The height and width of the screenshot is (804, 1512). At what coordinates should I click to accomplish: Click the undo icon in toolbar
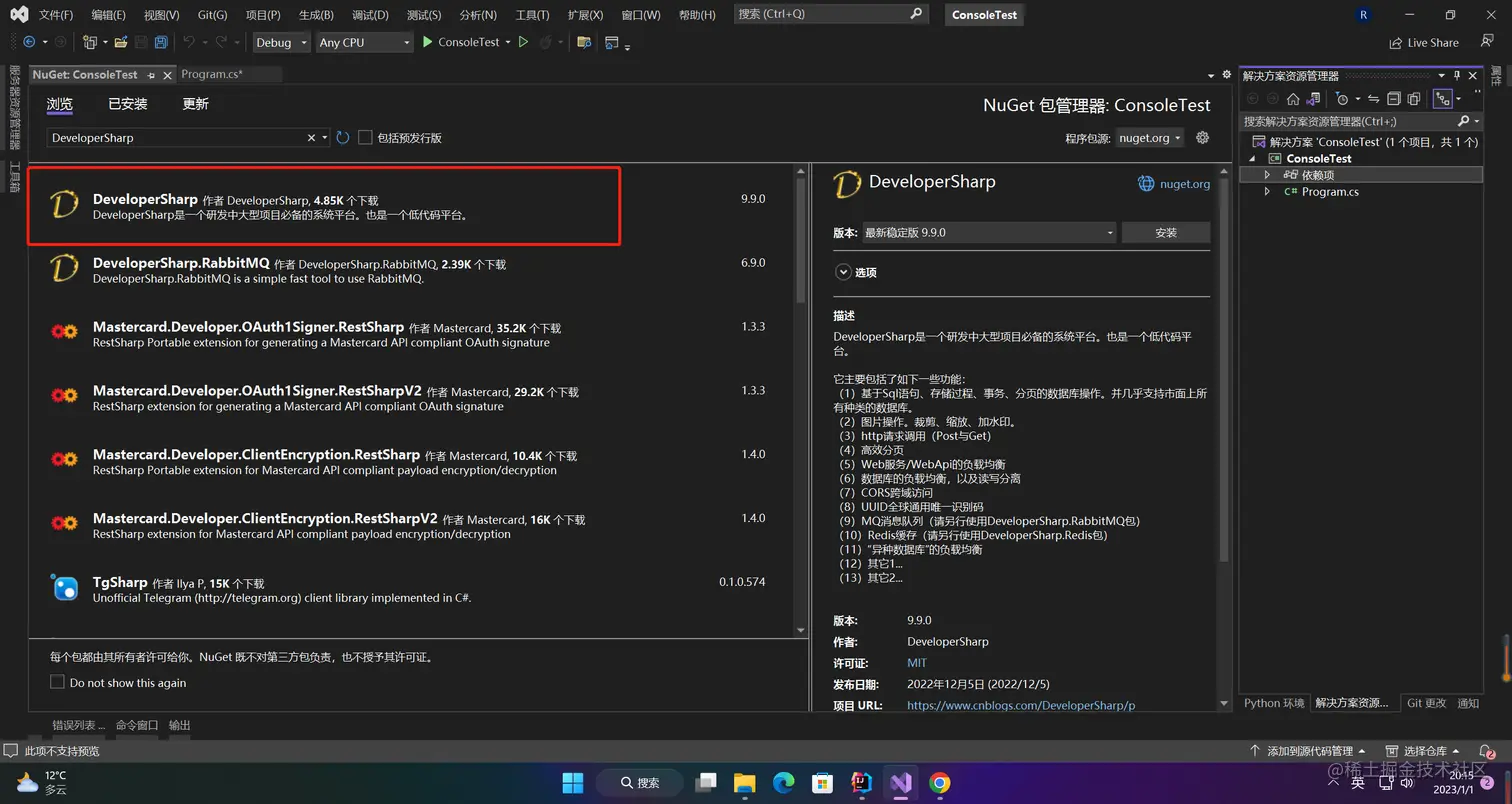tap(188, 42)
